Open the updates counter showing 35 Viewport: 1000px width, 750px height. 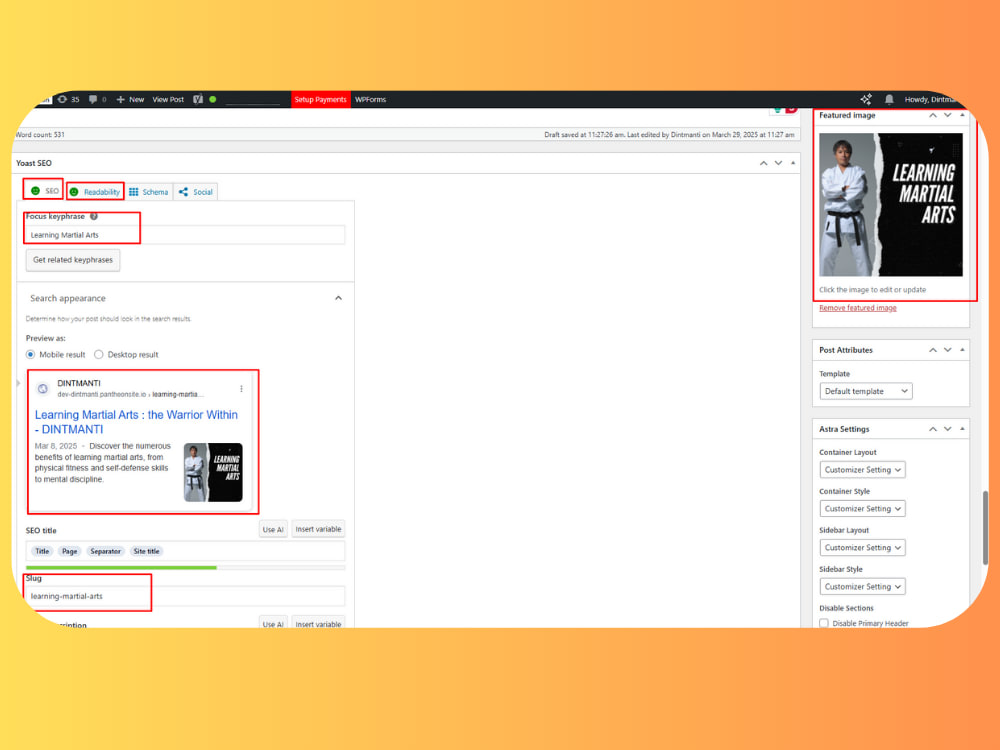[x=68, y=99]
